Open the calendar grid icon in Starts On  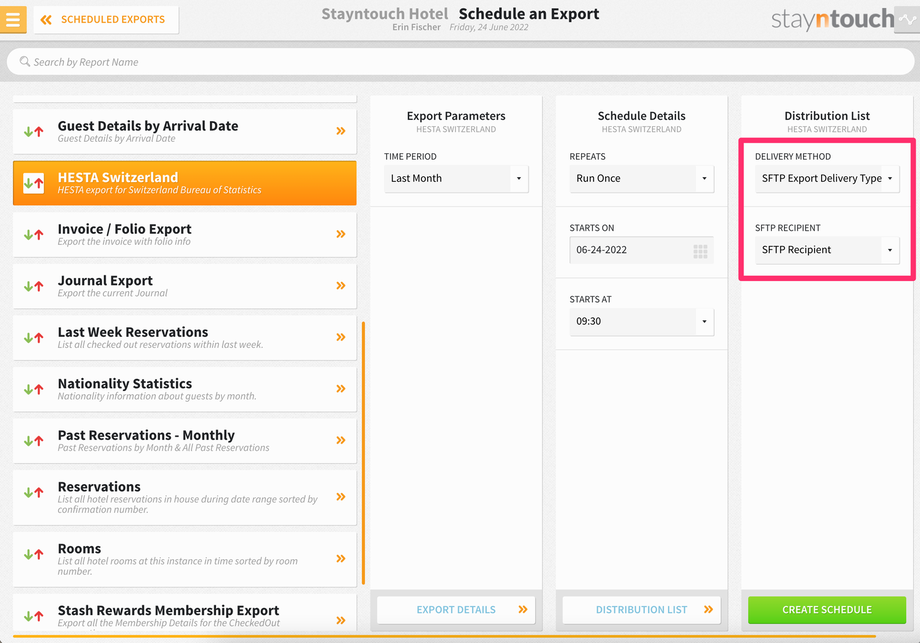(x=700, y=251)
